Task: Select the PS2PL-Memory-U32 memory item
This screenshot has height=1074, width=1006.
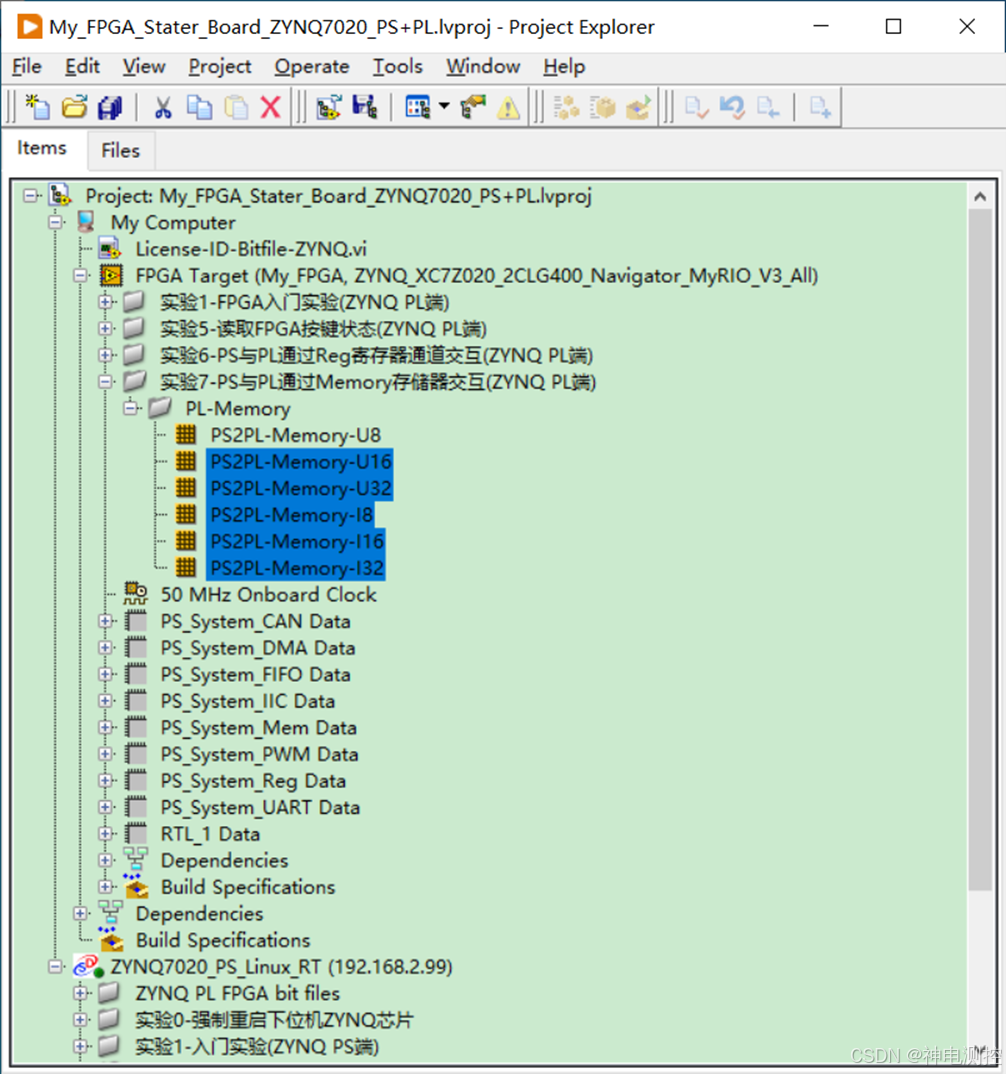Action: pos(300,488)
